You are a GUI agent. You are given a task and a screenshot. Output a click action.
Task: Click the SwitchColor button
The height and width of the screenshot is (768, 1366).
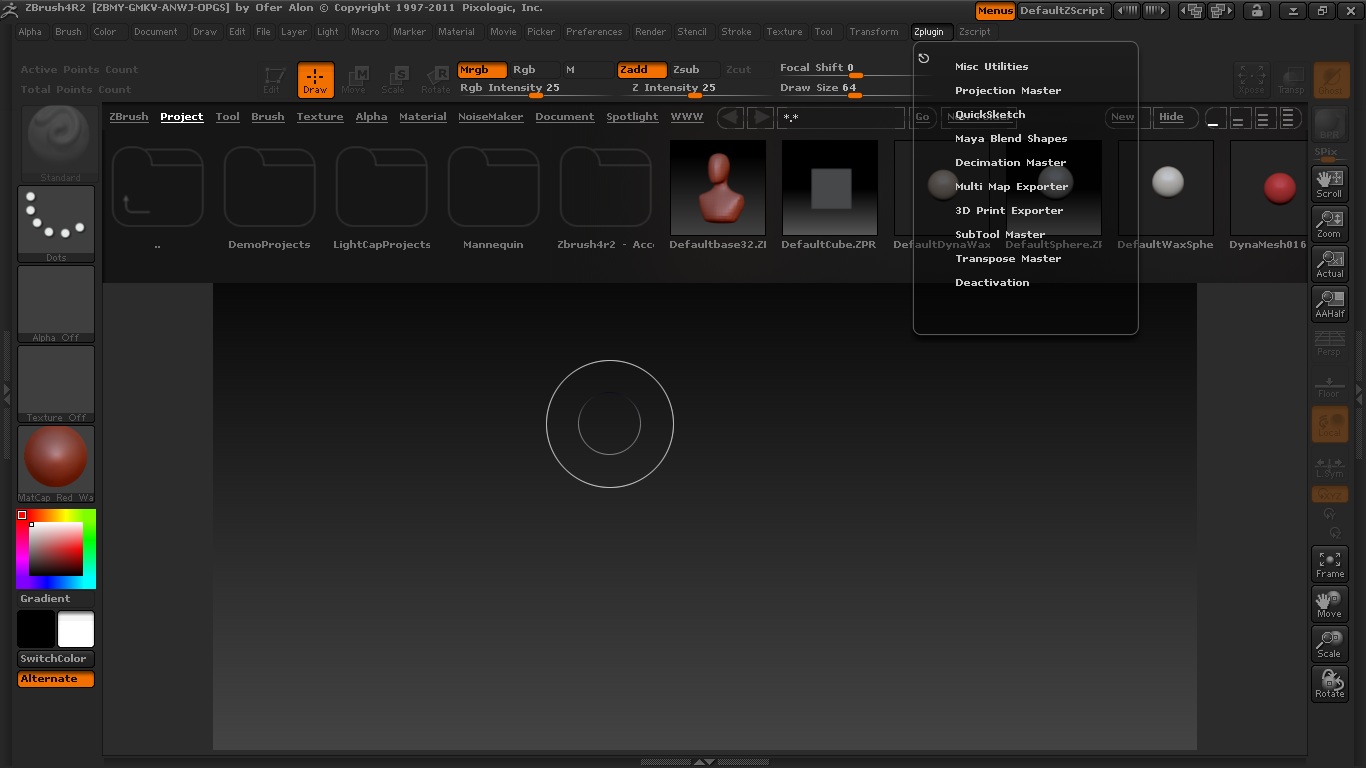point(56,659)
